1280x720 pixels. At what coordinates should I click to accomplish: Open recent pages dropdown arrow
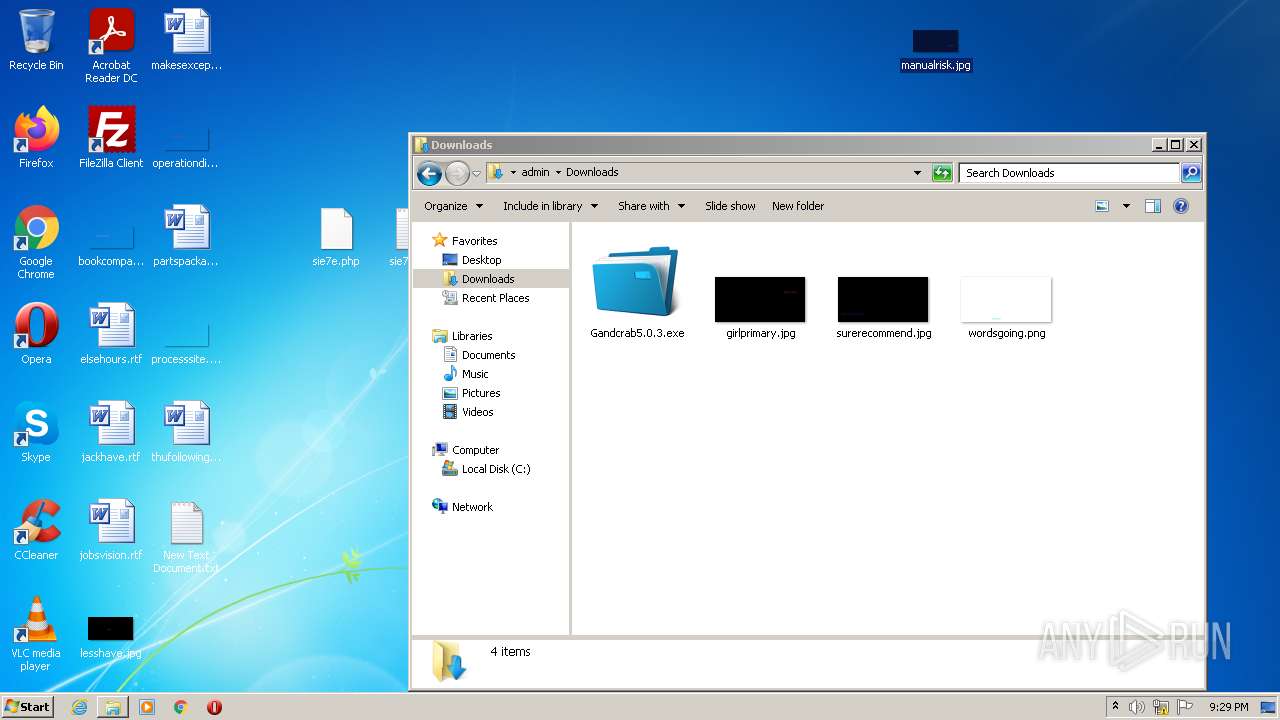pos(477,173)
